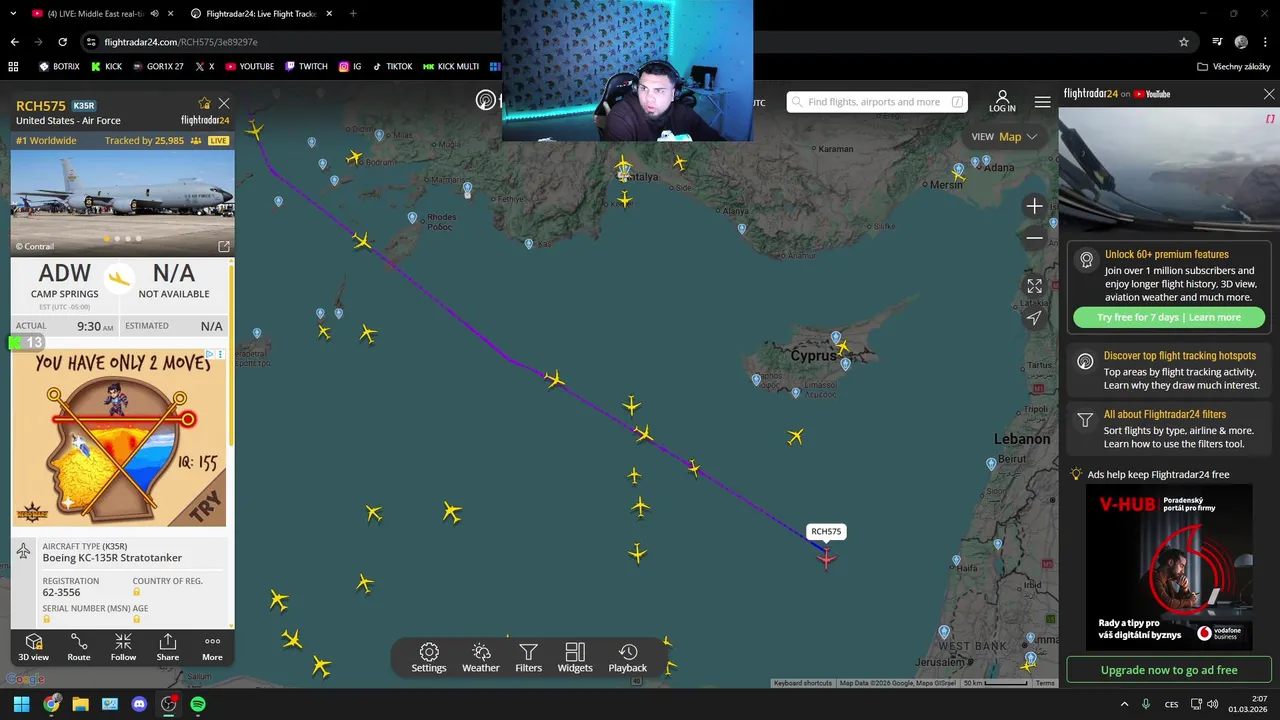Open map Settings in bottom toolbar
The image size is (1280, 720).
coord(429,658)
